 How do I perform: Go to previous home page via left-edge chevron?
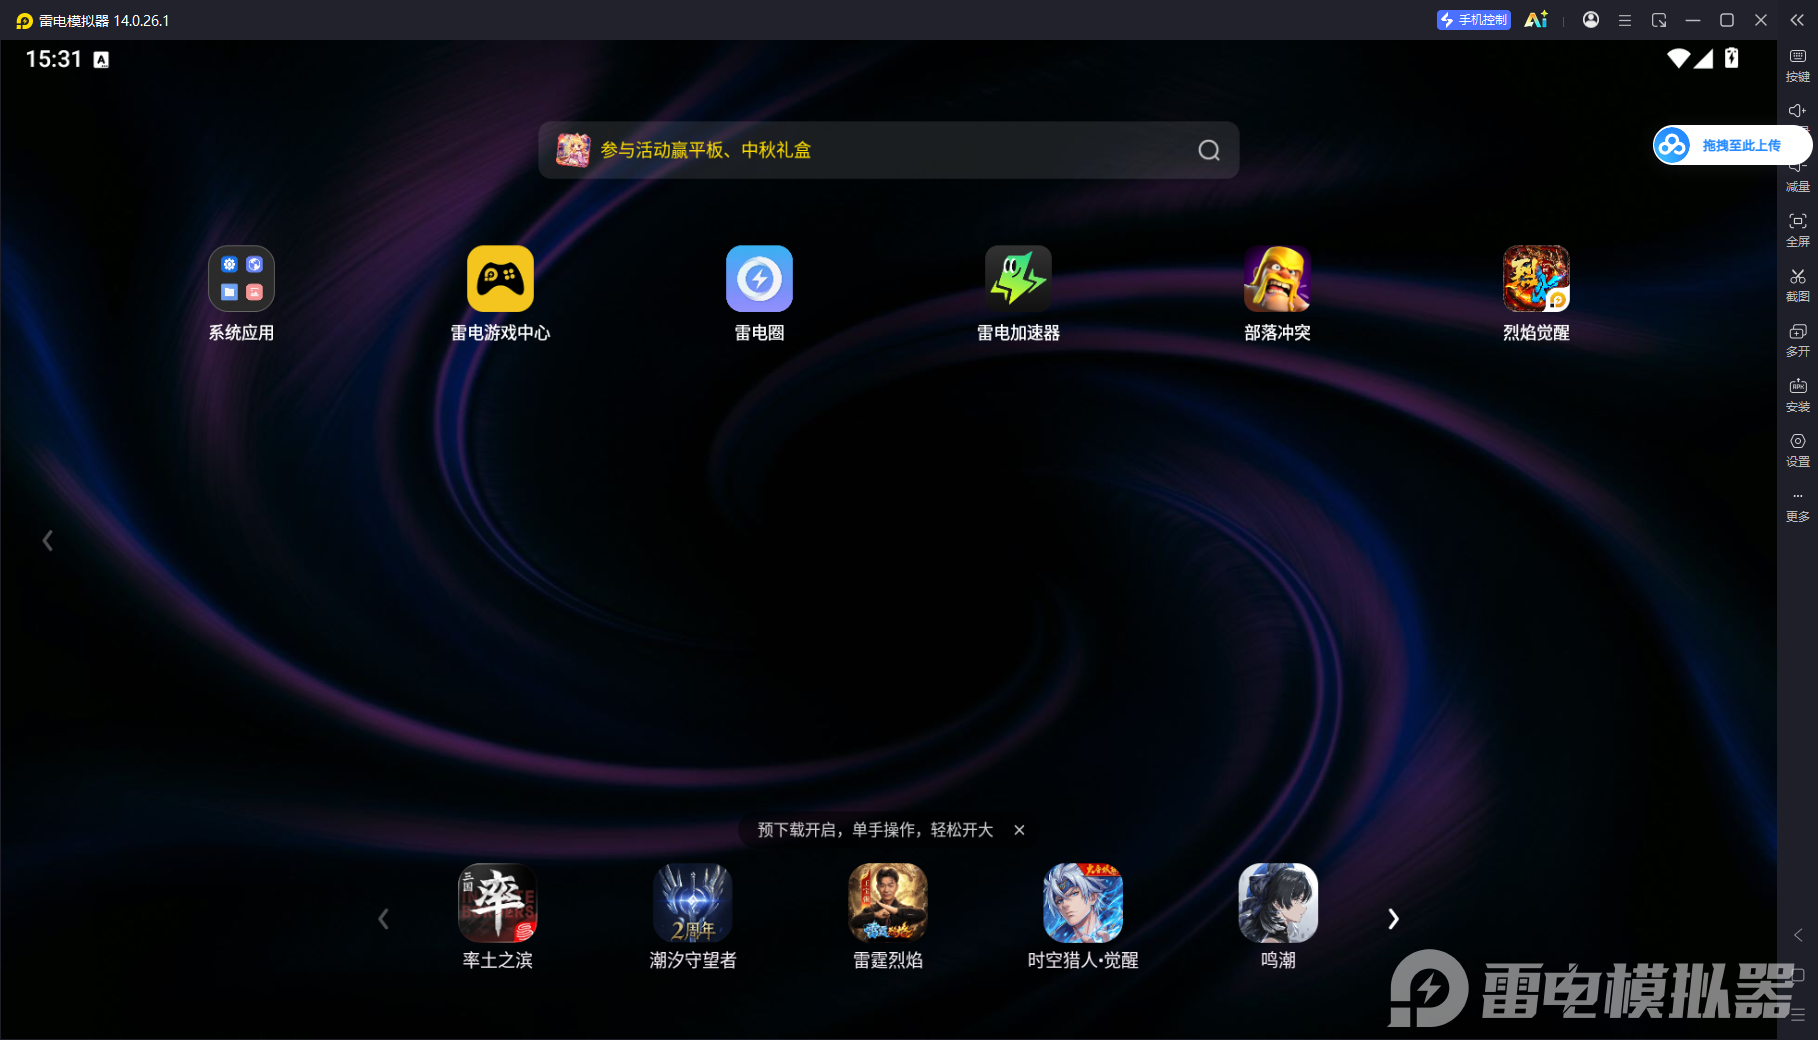click(47, 541)
